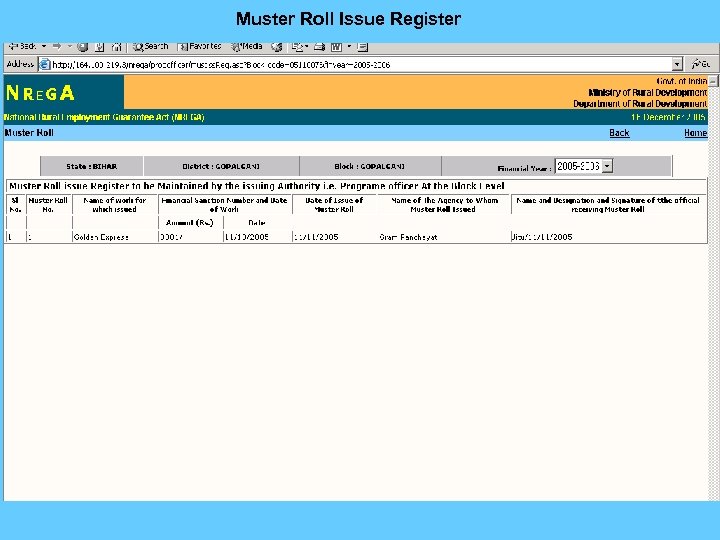720x540 pixels.
Task: Click the Back link on Muster Roll bar
Action: pyautogui.click(x=619, y=133)
